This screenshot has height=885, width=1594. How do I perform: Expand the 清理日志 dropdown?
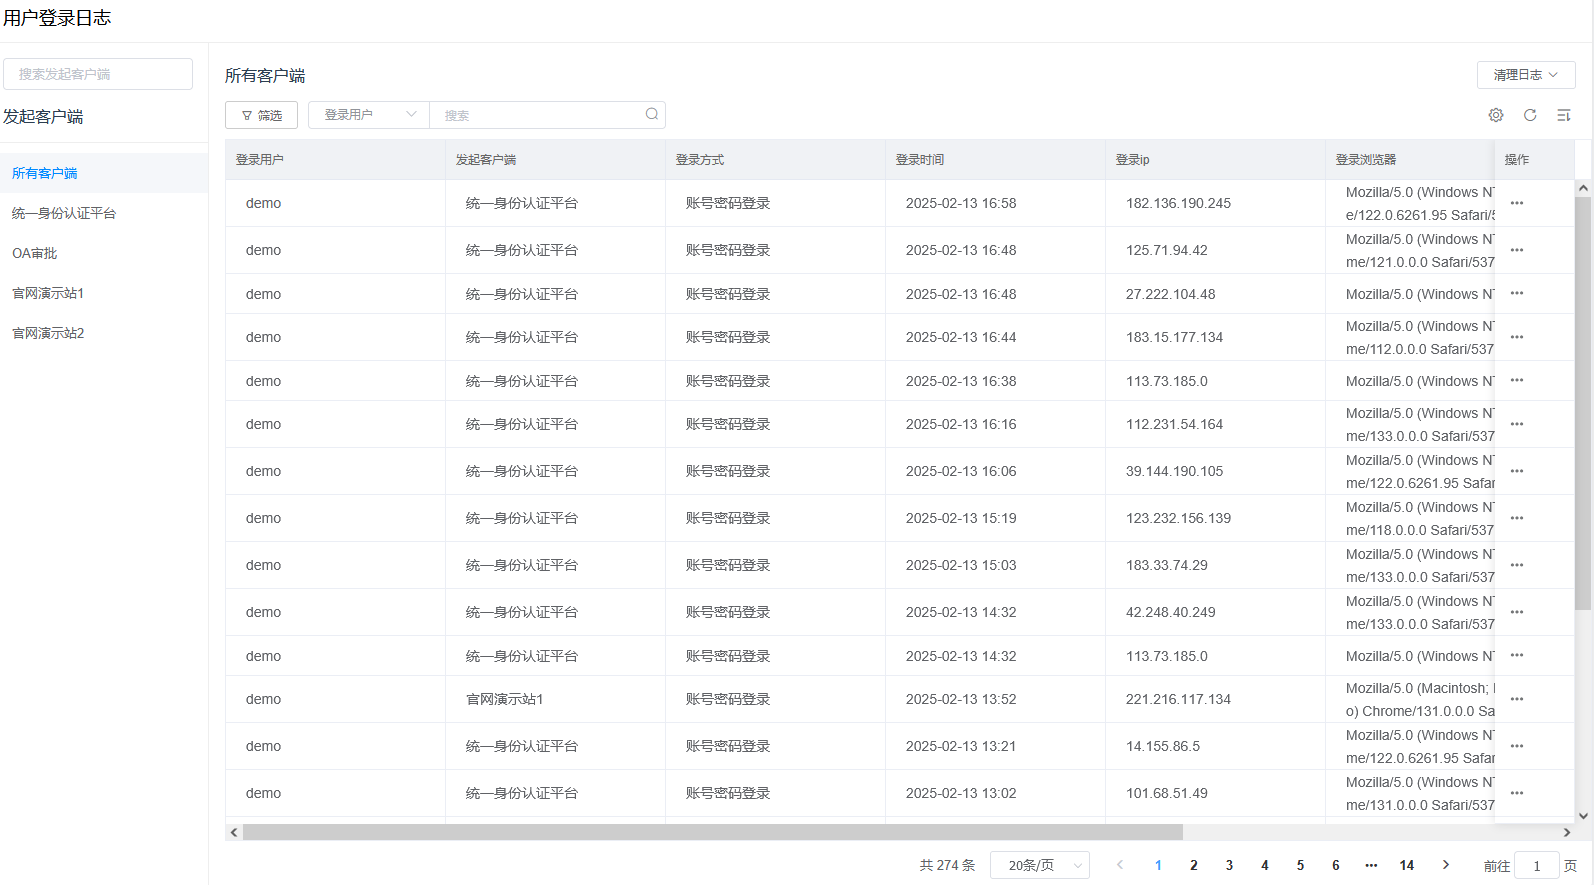tap(1526, 75)
